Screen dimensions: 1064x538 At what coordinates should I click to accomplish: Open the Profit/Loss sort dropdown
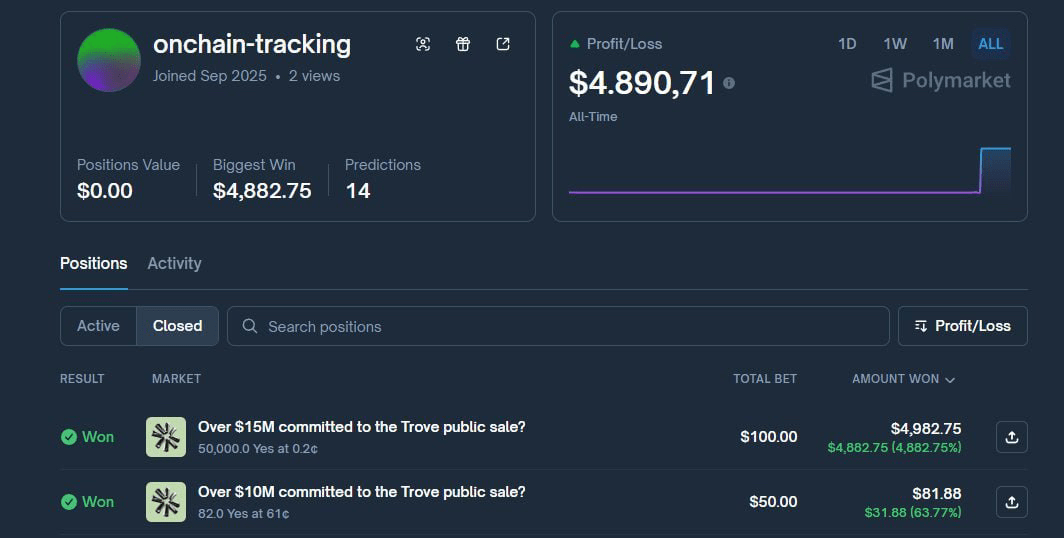pos(962,326)
